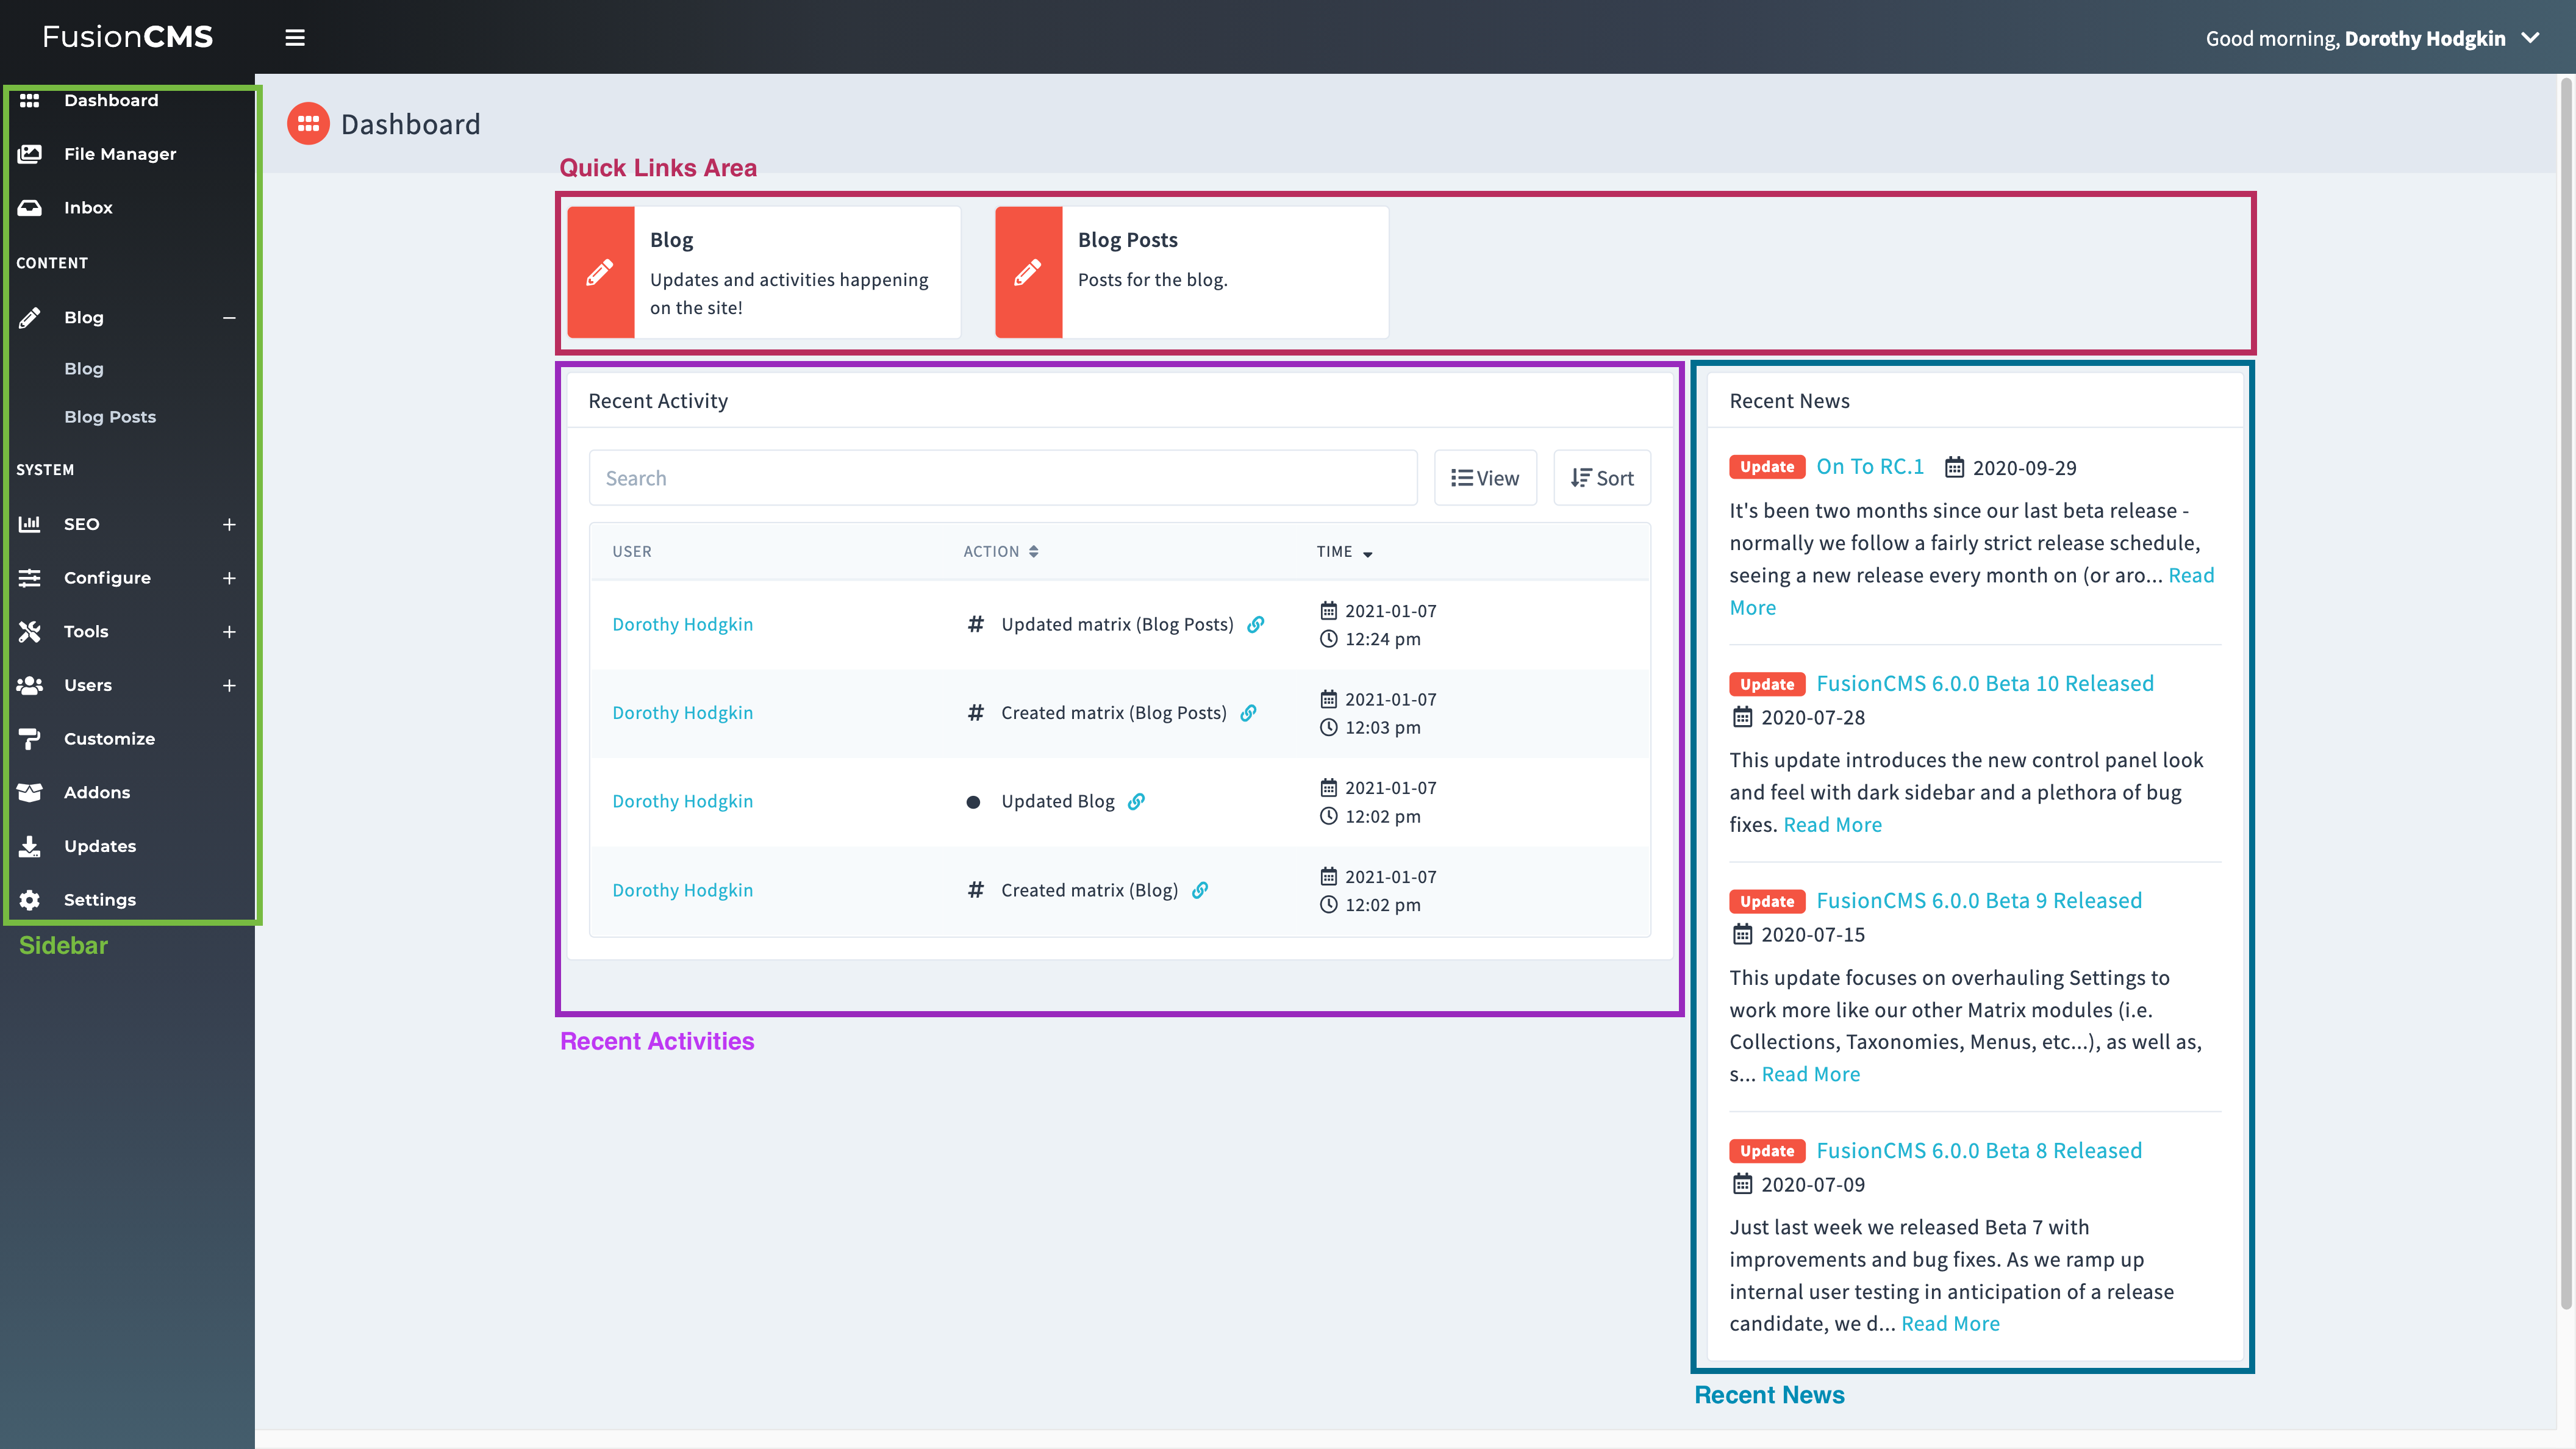2576x1449 pixels.
Task: Open link icon beside Updated Blog
Action: pyautogui.click(x=1136, y=801)
